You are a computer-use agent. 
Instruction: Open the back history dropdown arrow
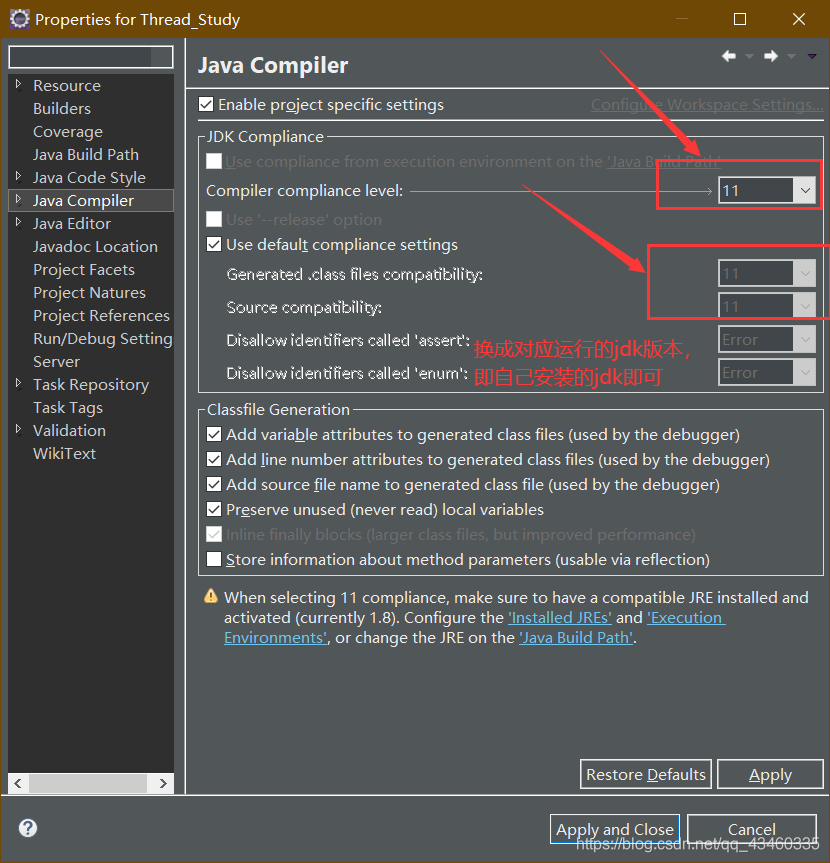pos(749,56)
